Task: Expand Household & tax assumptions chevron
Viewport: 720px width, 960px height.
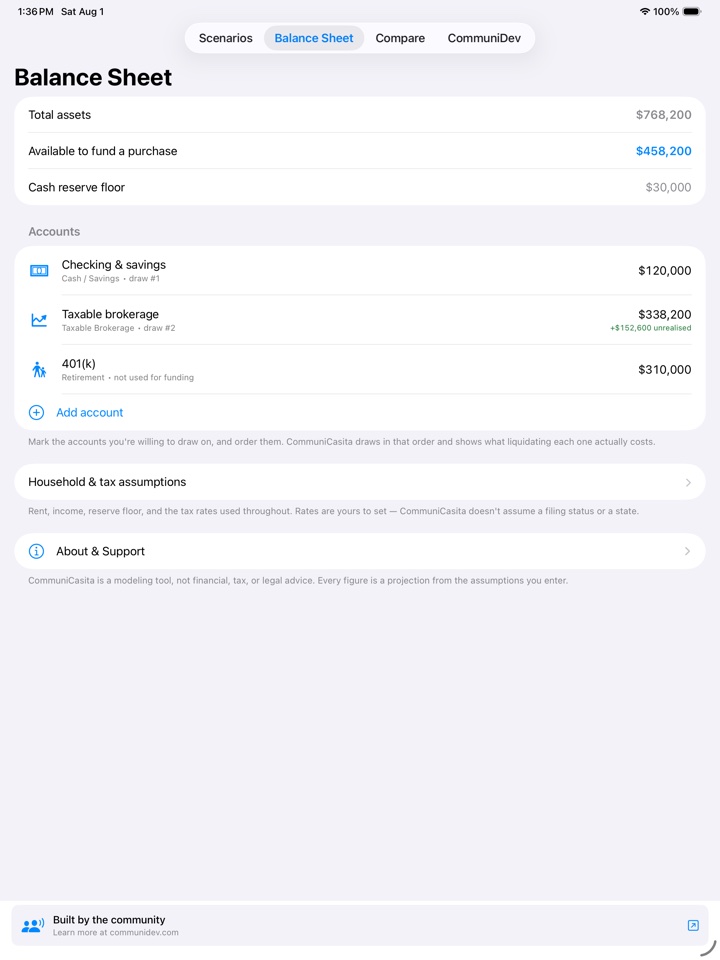Action: pyautogui.click(x=688, y=482)
